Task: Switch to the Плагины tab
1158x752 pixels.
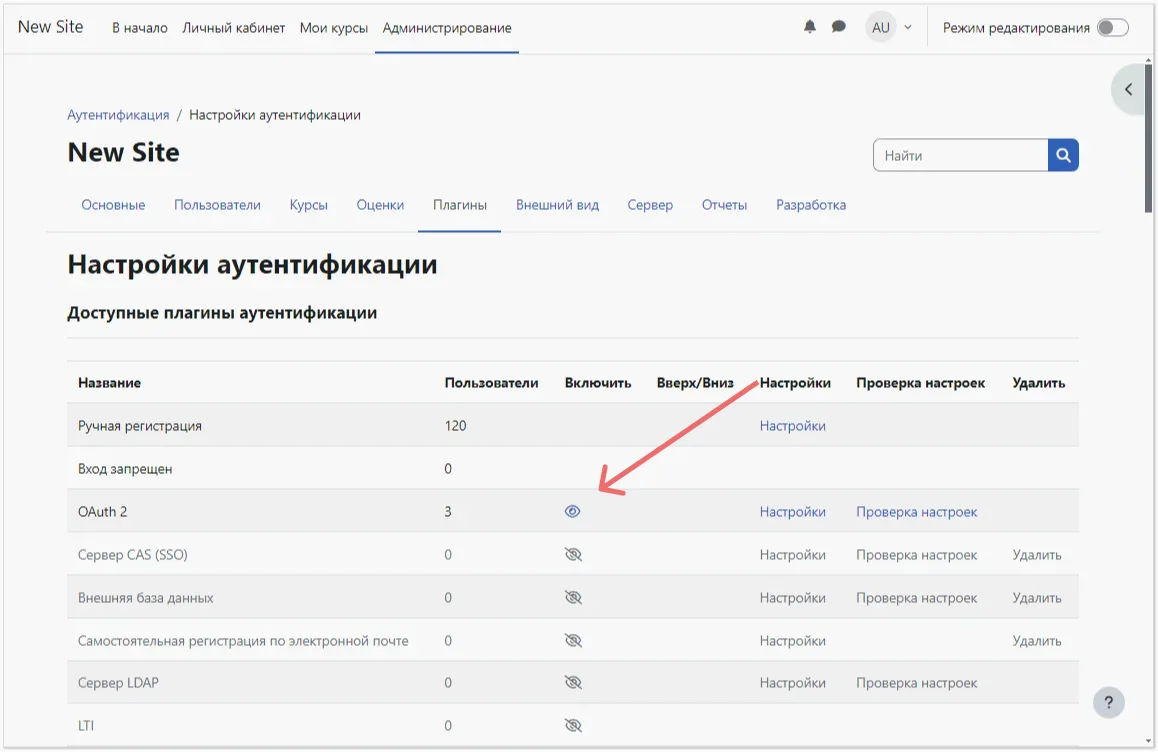Action: (x=459, y=204)
